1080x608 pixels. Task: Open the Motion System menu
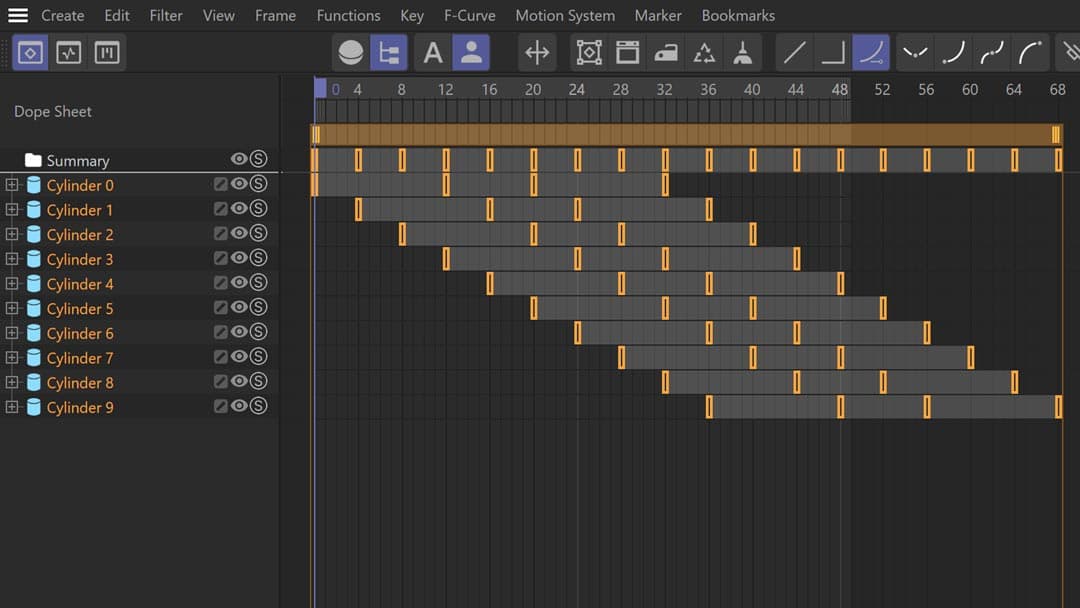(565, 16)
